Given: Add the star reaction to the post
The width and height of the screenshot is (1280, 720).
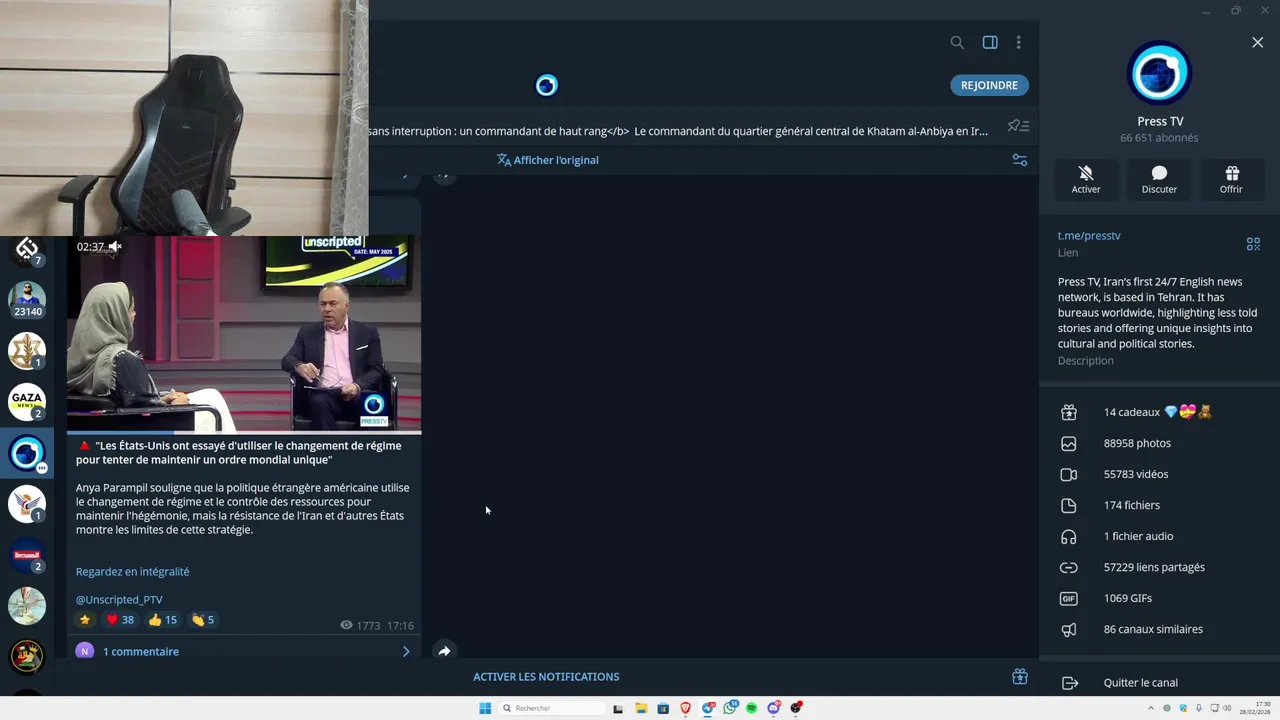Looking at the screenshot, I should point(85,620).
